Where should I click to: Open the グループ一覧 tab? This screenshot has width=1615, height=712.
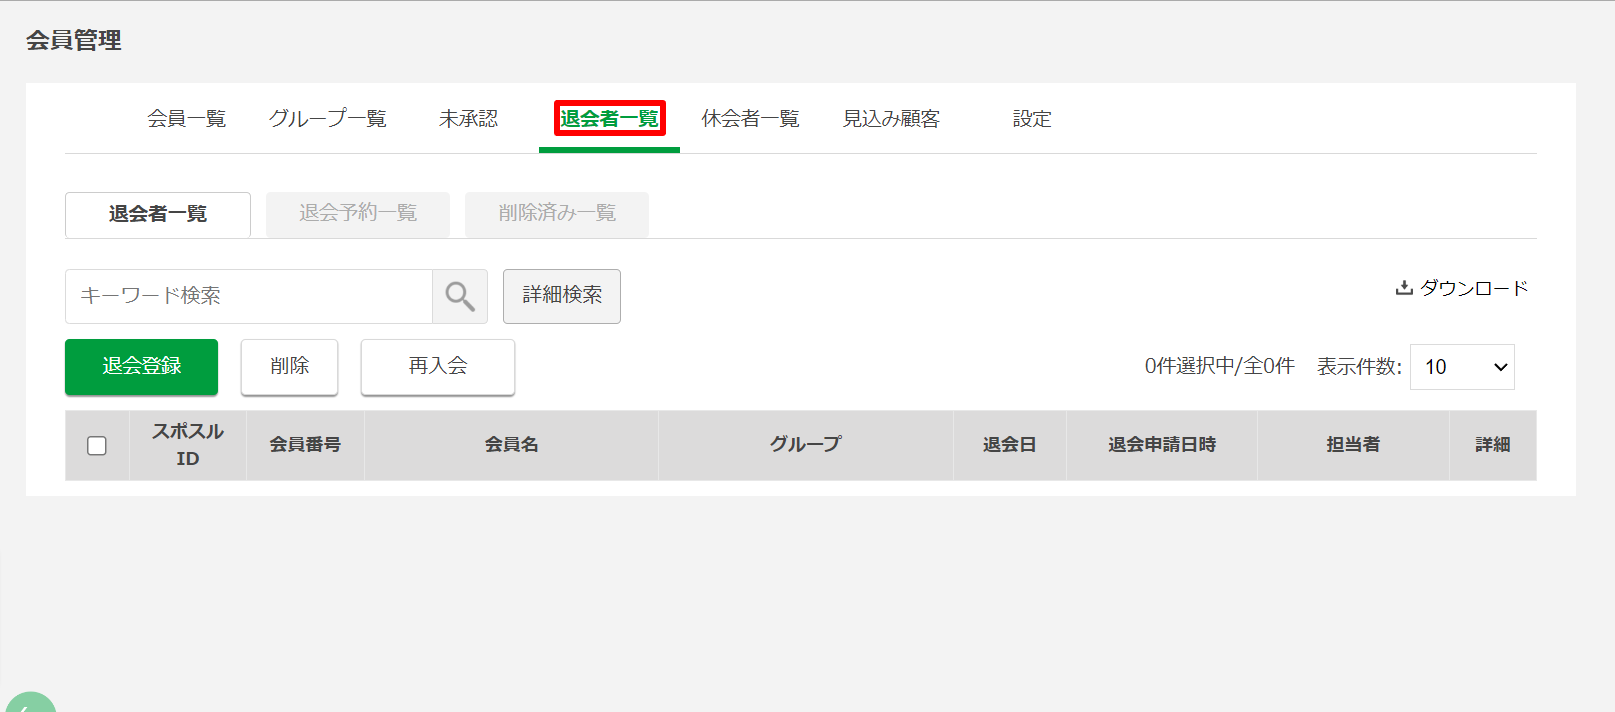click(x=327, y=119)
